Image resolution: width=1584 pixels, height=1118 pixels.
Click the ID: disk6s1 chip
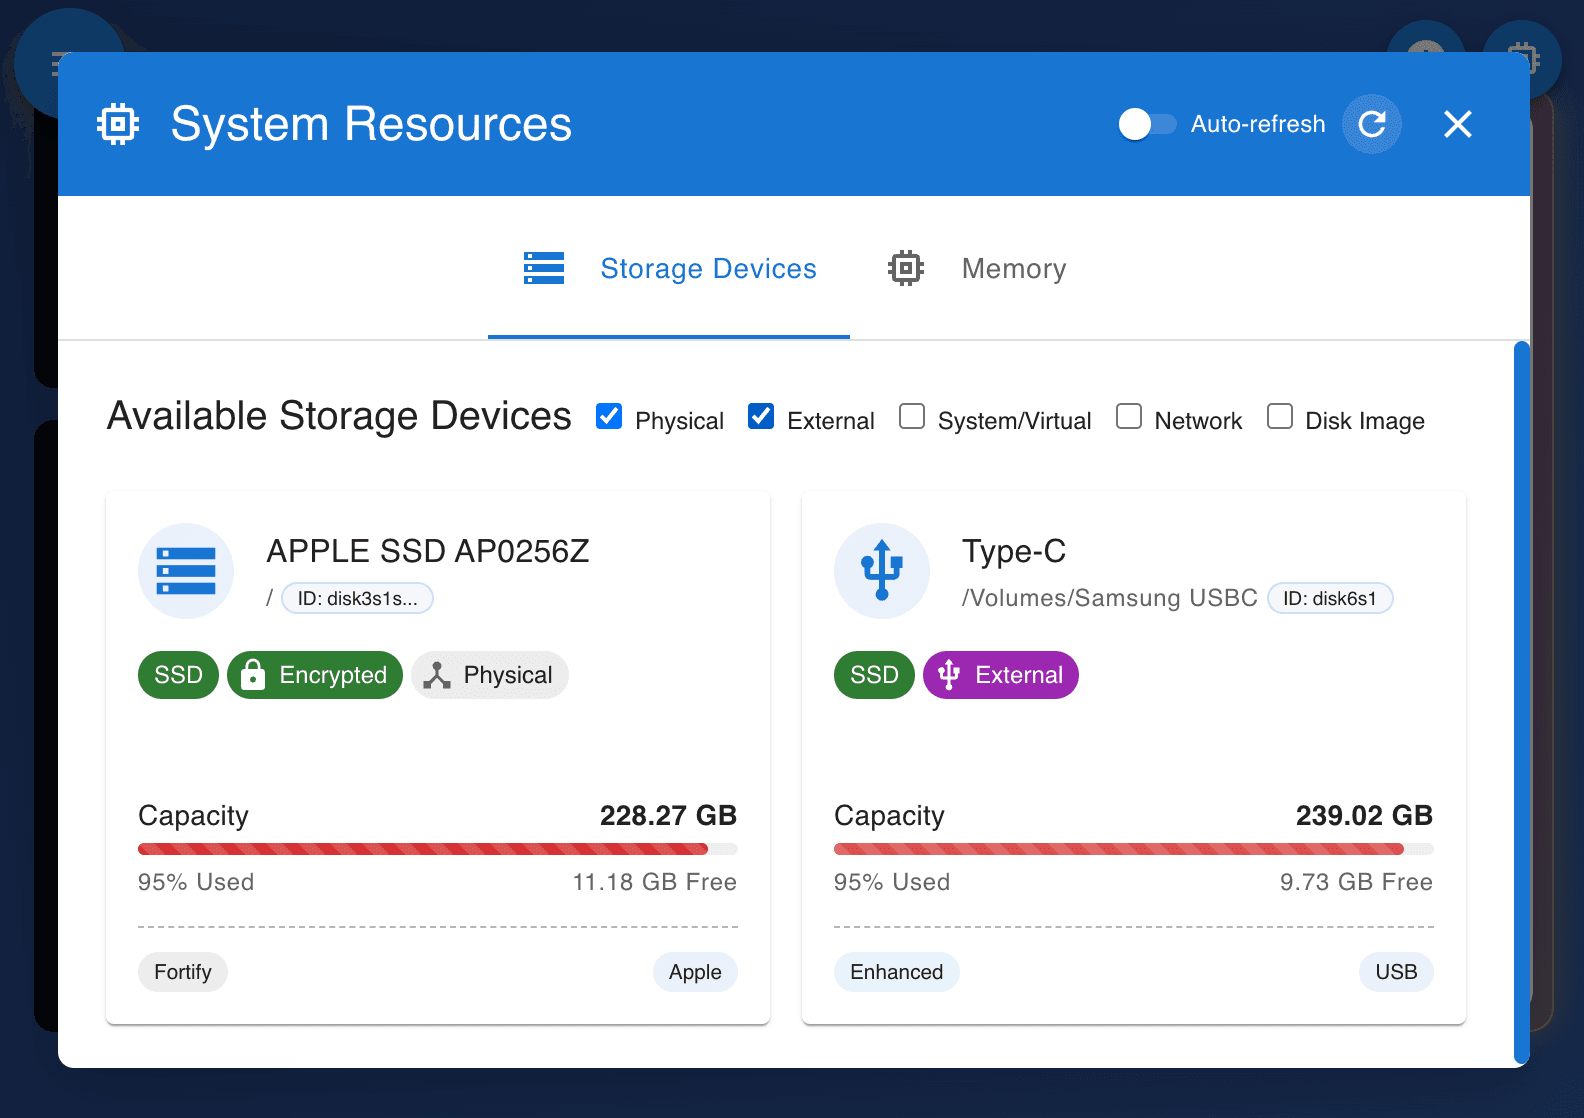1330,598
